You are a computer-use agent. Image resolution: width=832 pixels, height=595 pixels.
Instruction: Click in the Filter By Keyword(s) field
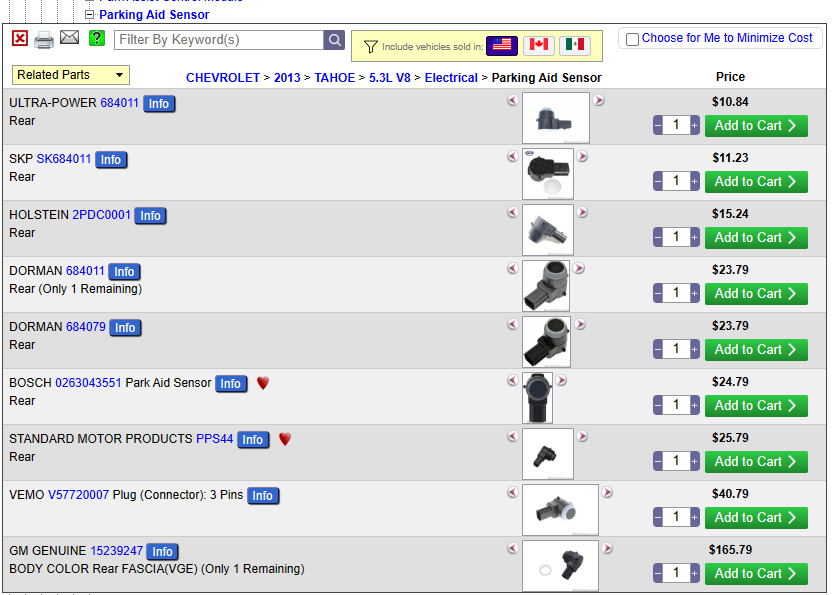(x=219, y=40)
